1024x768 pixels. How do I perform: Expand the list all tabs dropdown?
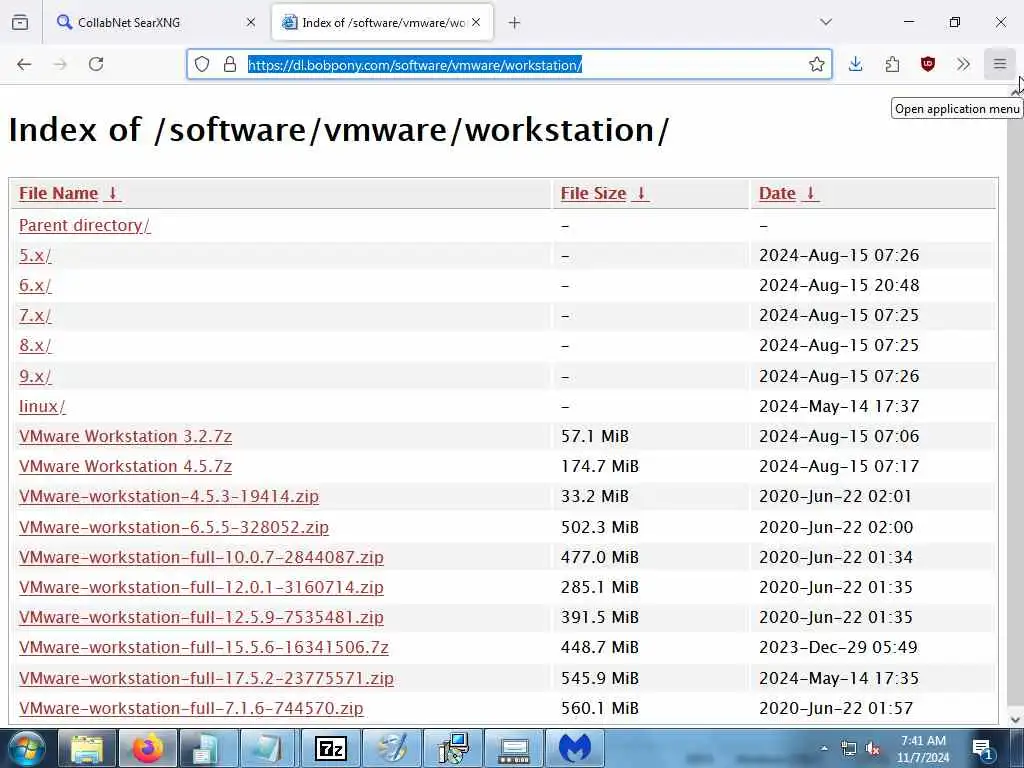(x=826, y=22)
